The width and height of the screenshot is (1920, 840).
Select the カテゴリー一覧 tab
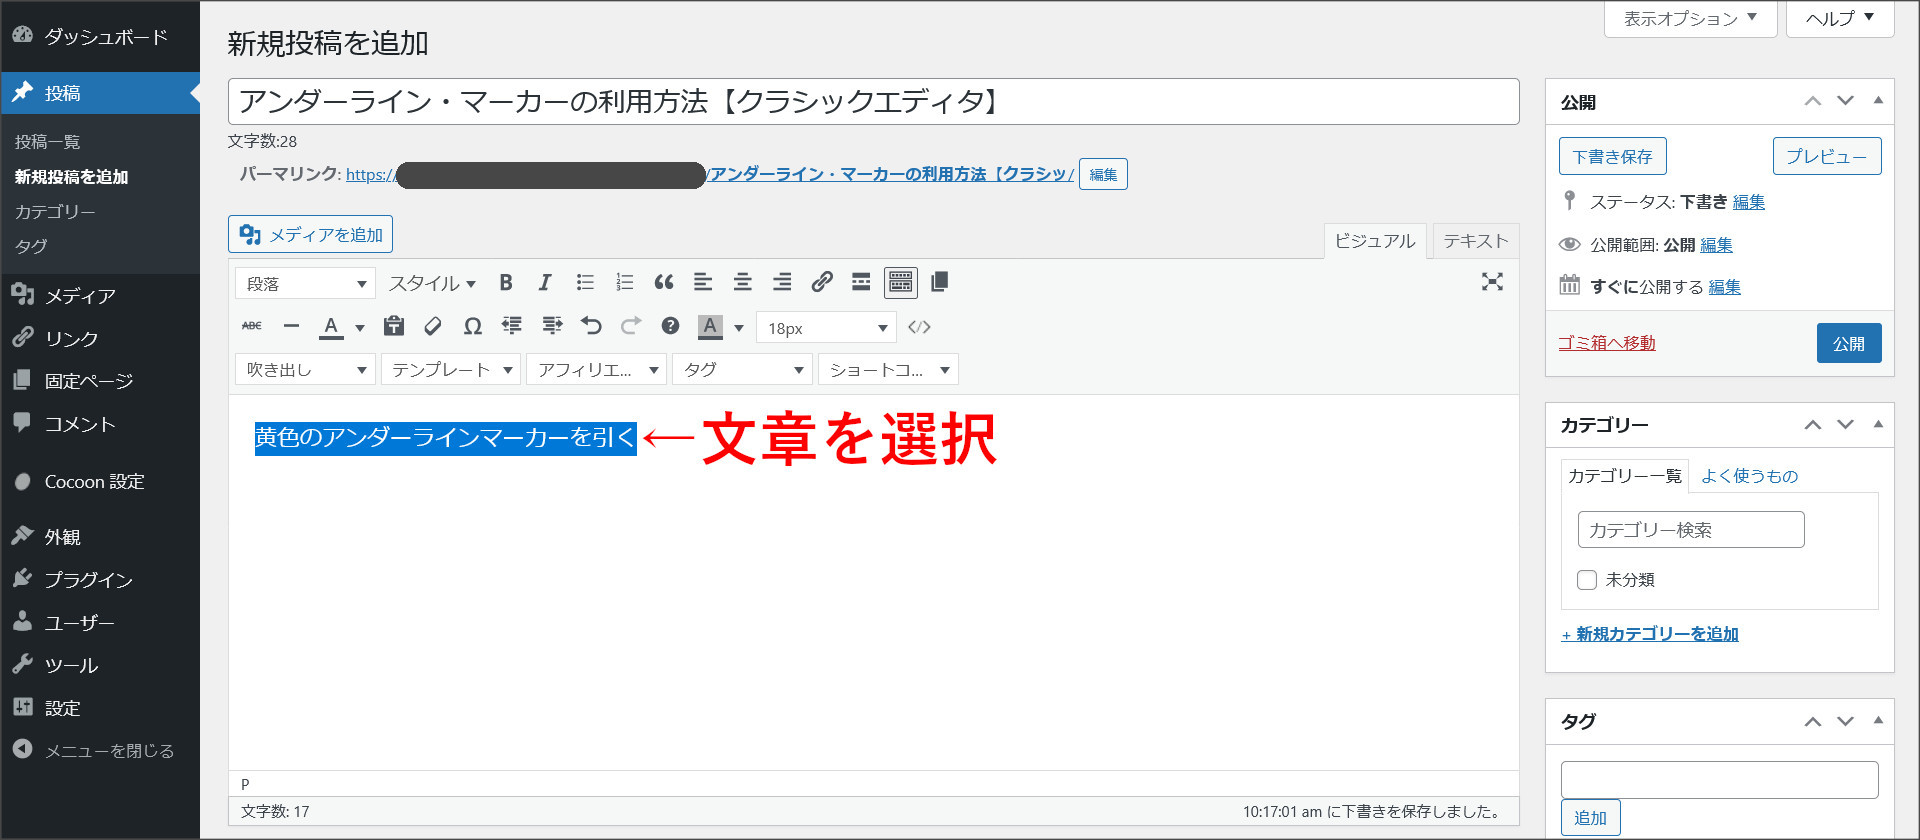1624,476
